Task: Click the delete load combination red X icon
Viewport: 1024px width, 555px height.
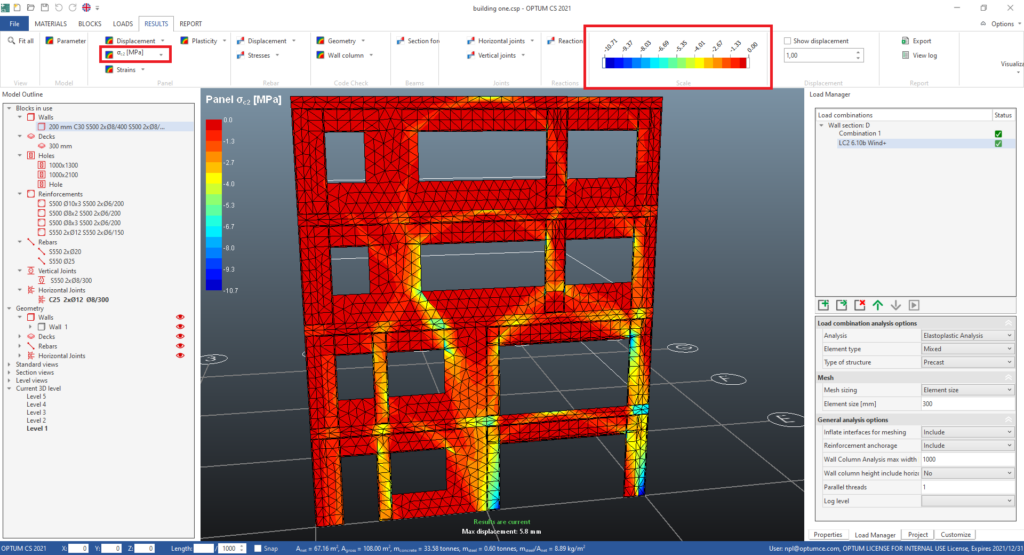Action: pos(859,304)
